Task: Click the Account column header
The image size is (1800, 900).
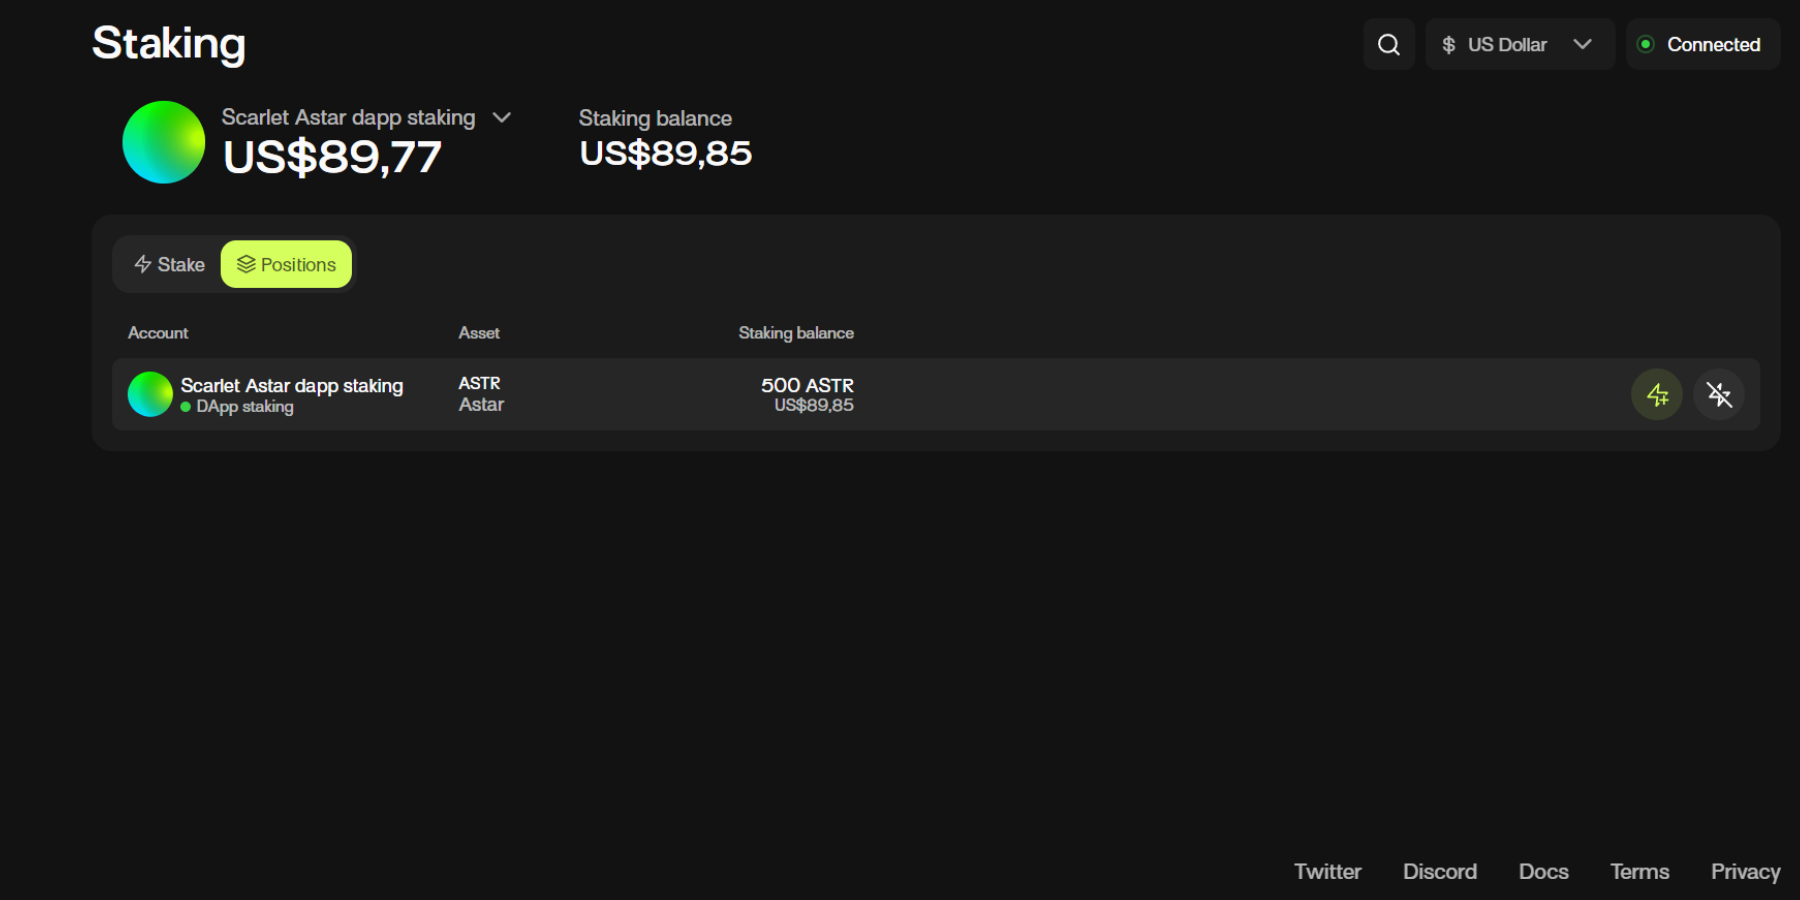Action: coord(158,333)
